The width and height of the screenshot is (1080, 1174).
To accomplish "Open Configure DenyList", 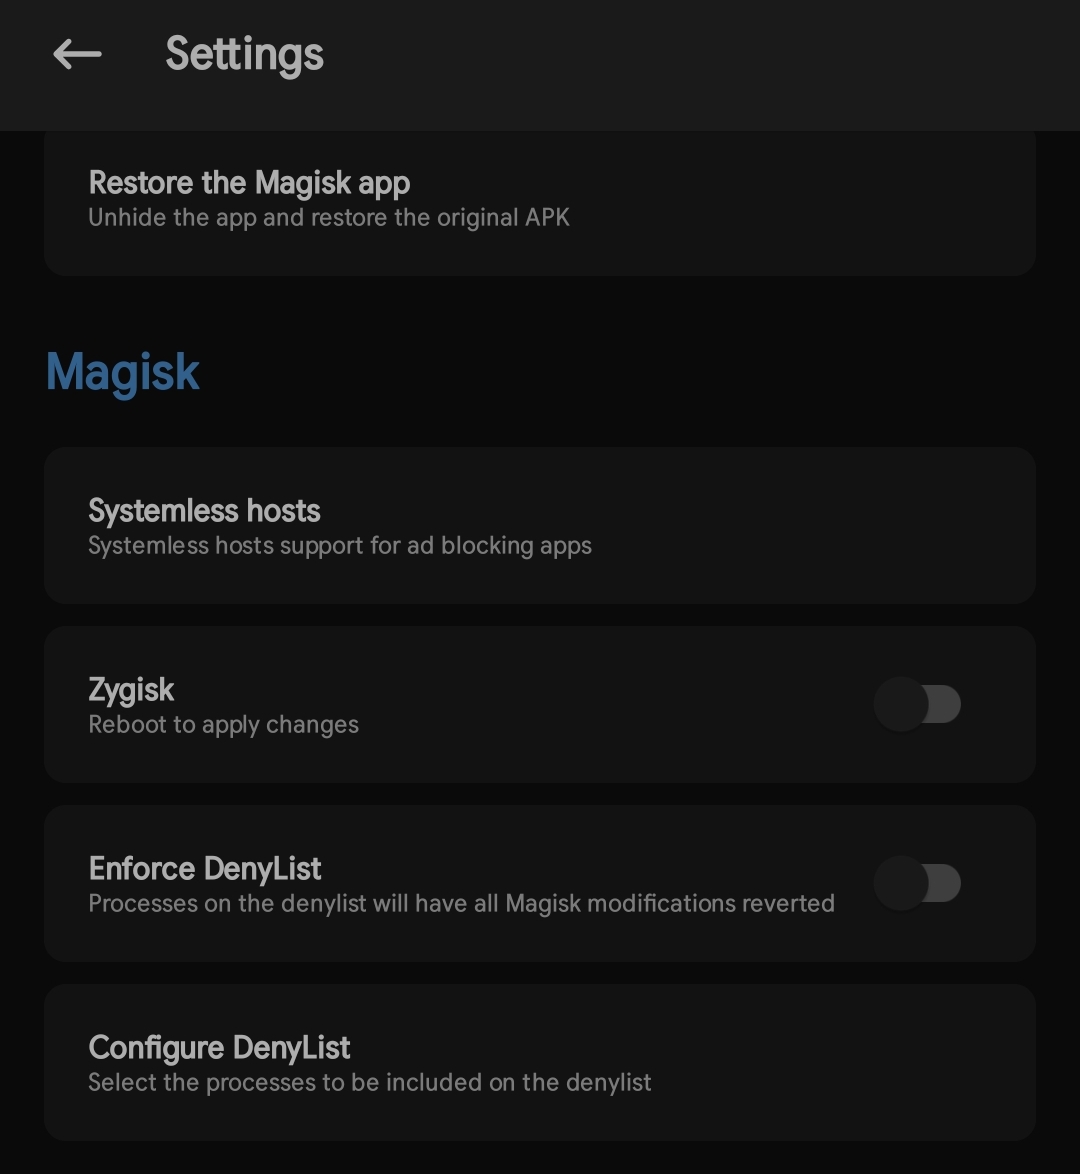I will click(540, 1062).
